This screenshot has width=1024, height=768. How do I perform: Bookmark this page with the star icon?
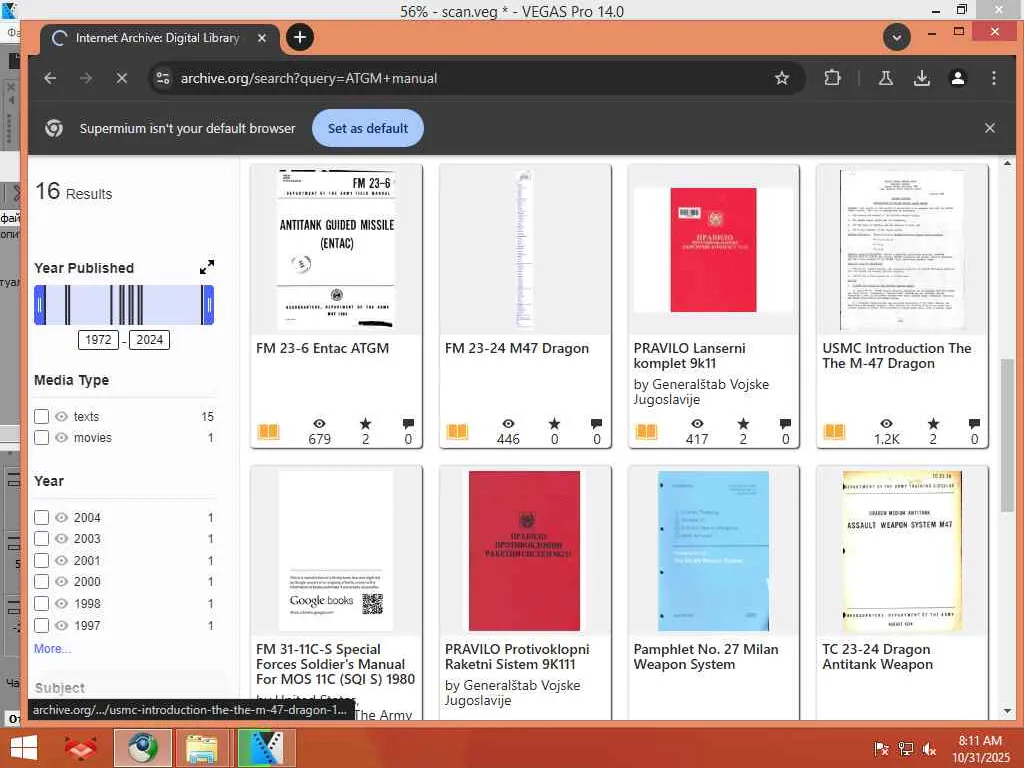point(782,78)
